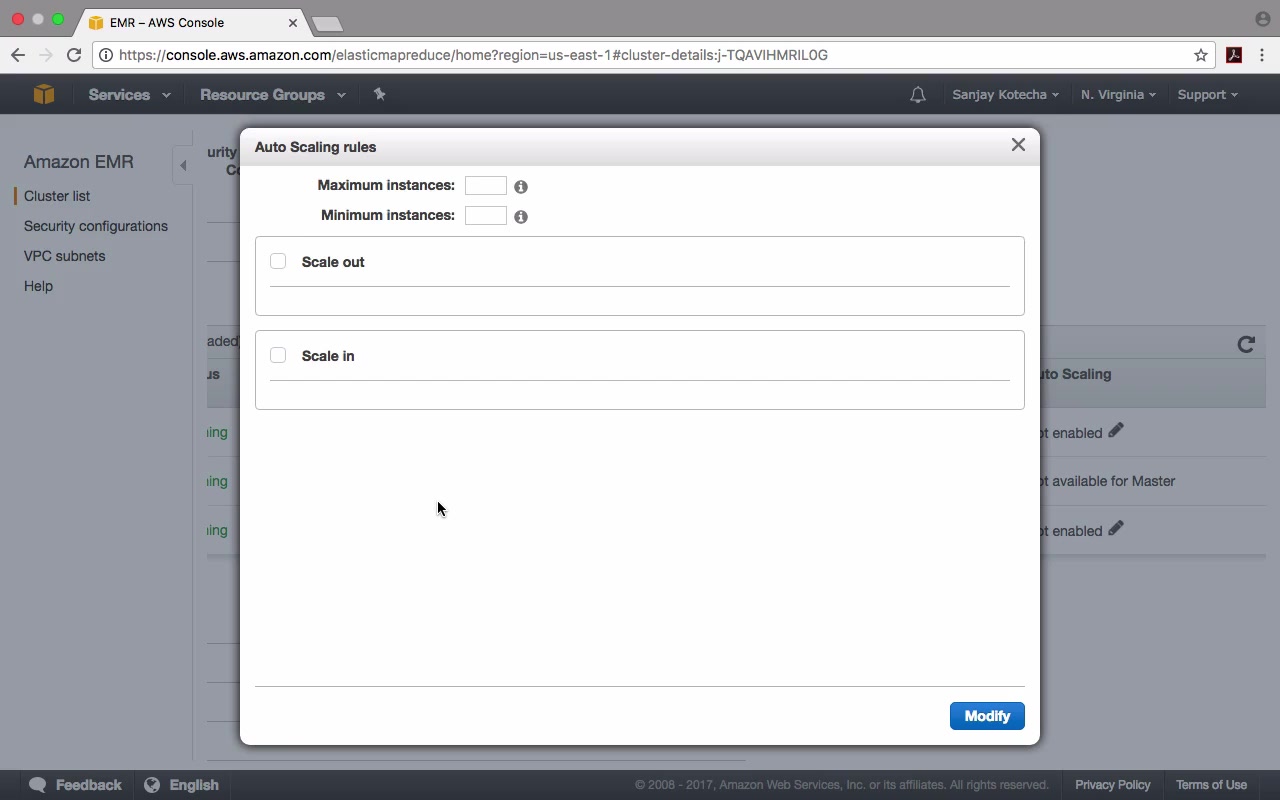Open the Terms of Use link

(1211, 785)
